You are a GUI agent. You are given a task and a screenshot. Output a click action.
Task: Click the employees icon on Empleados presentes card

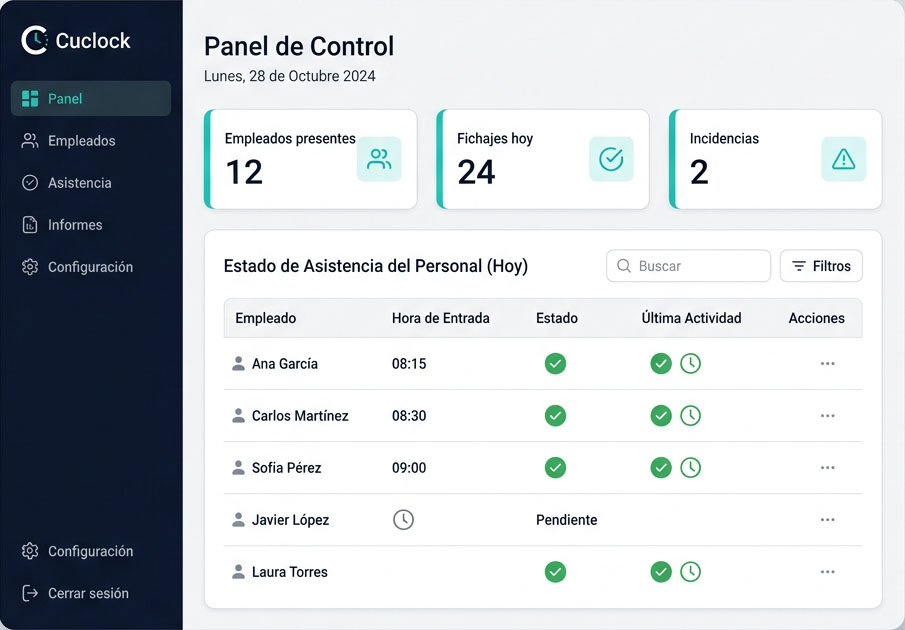point(378,158)
